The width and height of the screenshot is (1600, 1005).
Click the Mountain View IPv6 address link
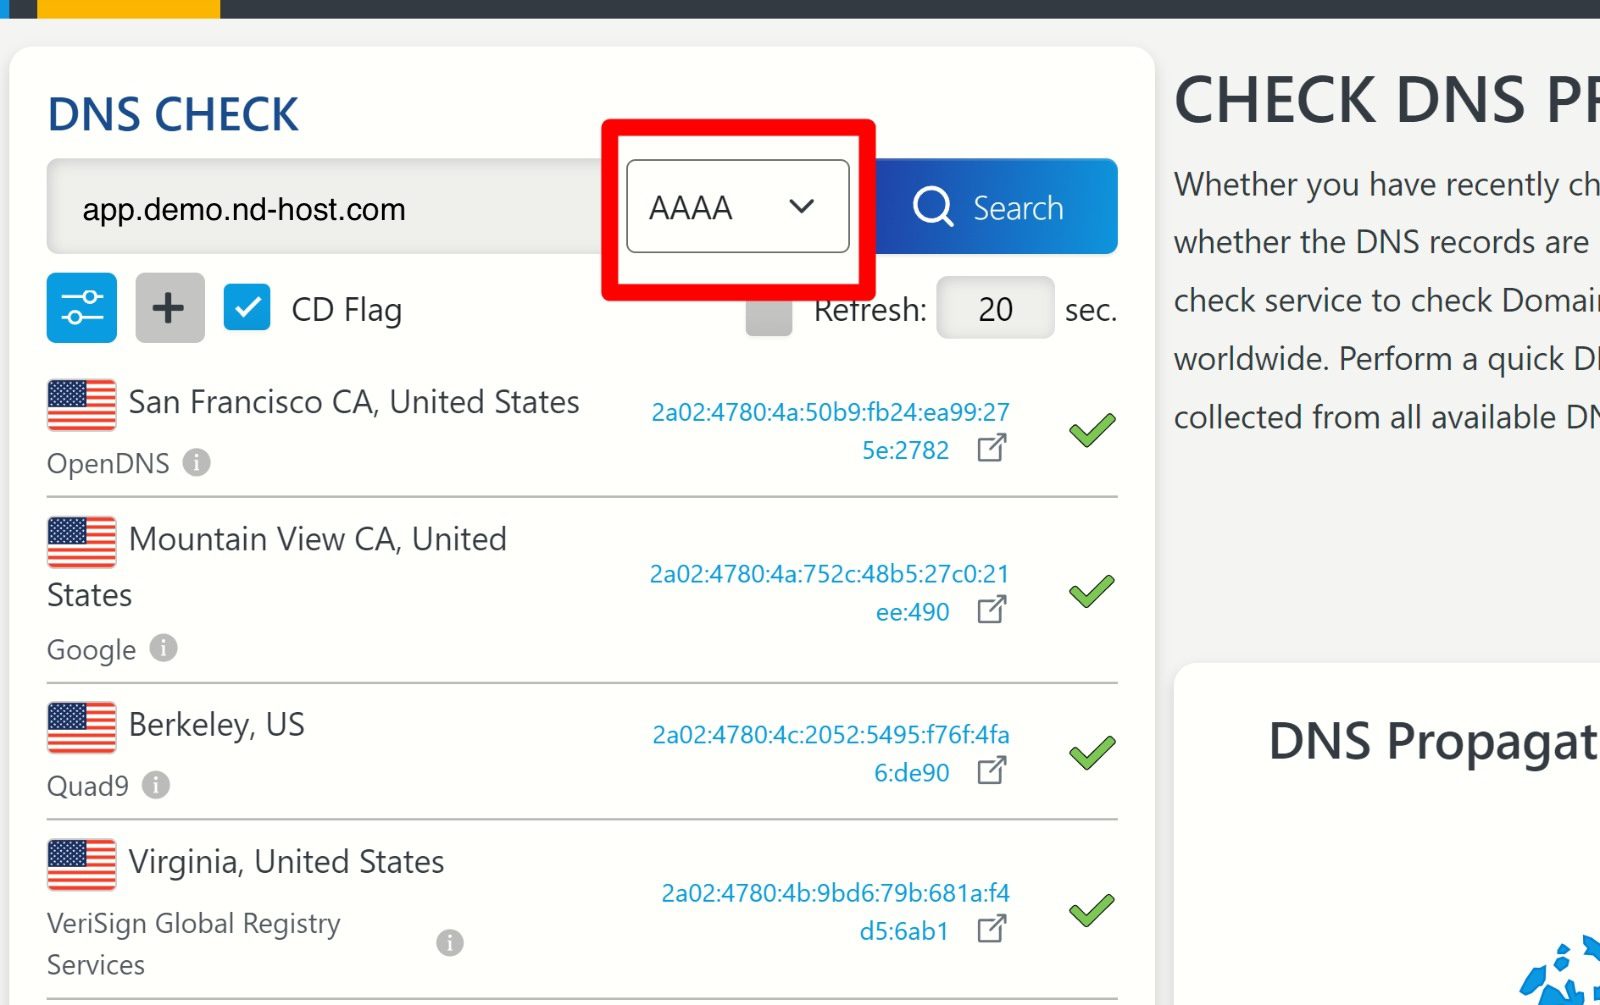coord(829,574)
